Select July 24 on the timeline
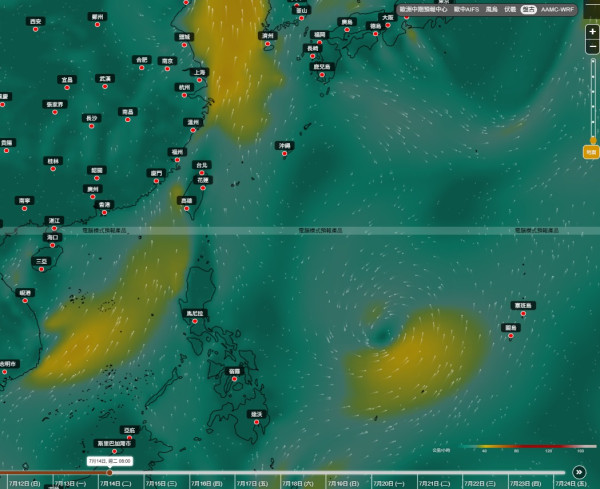 [571, 484]
